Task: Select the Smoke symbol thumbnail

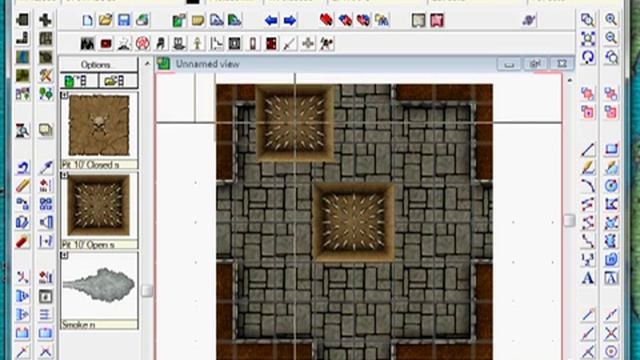Action: click(99, 285)
